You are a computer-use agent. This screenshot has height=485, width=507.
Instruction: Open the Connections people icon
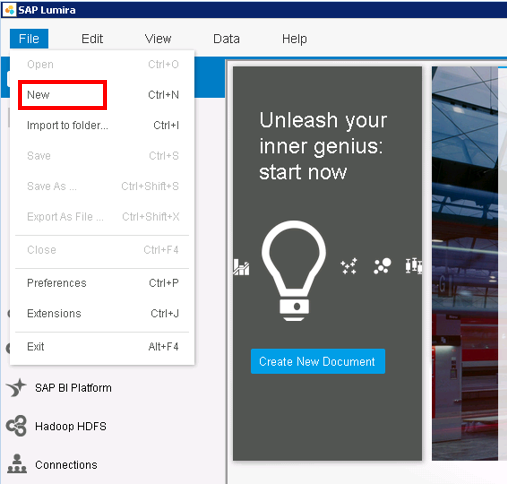coord(17,464)
